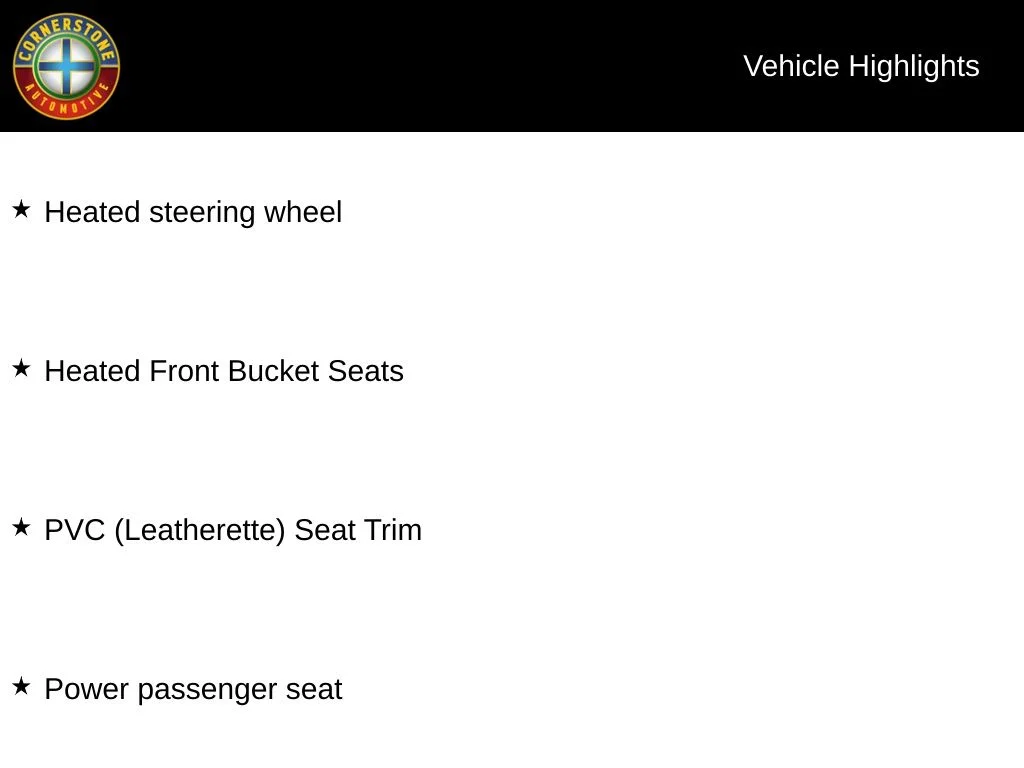This screenshot has width=1024, height=768.
Task: Click the star beside Power passenger seat
Action: point(22,686)
